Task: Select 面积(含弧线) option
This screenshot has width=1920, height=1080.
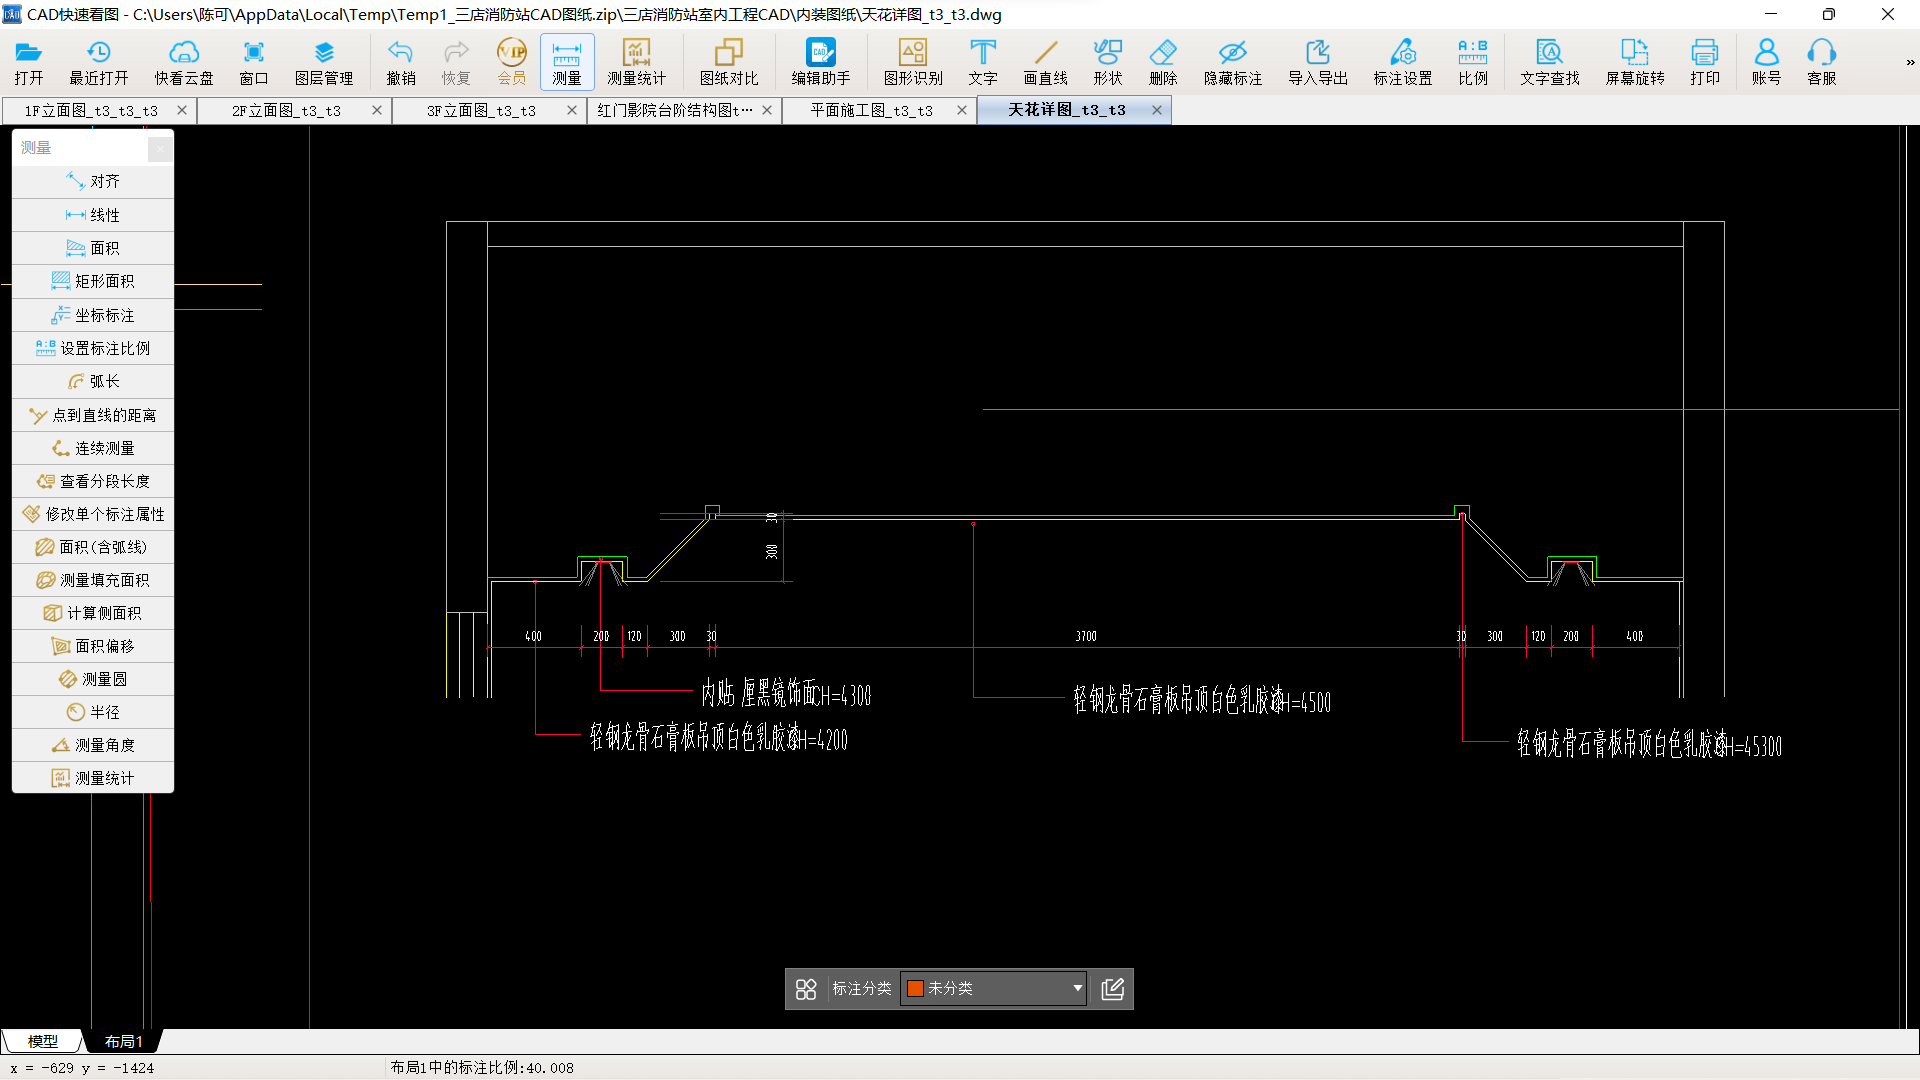Action: pos(93,547)
